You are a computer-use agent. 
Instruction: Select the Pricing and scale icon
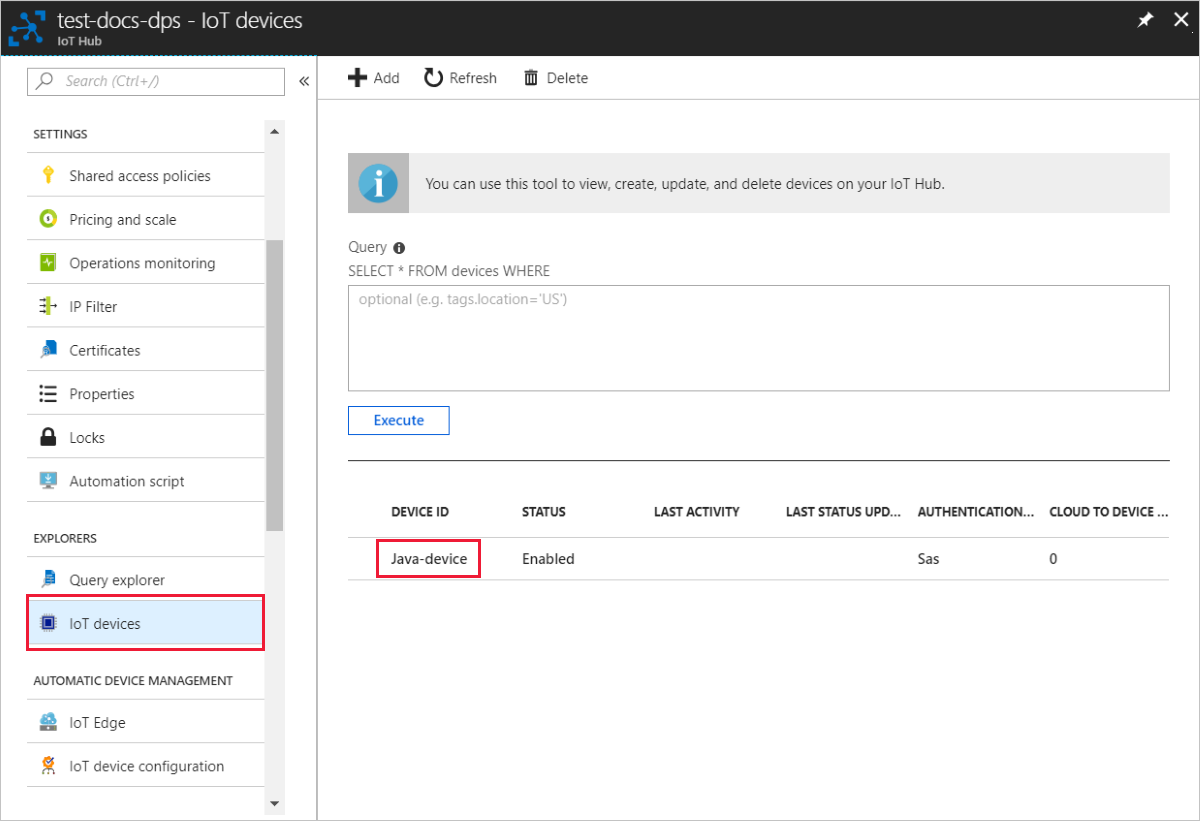[48, 218]
